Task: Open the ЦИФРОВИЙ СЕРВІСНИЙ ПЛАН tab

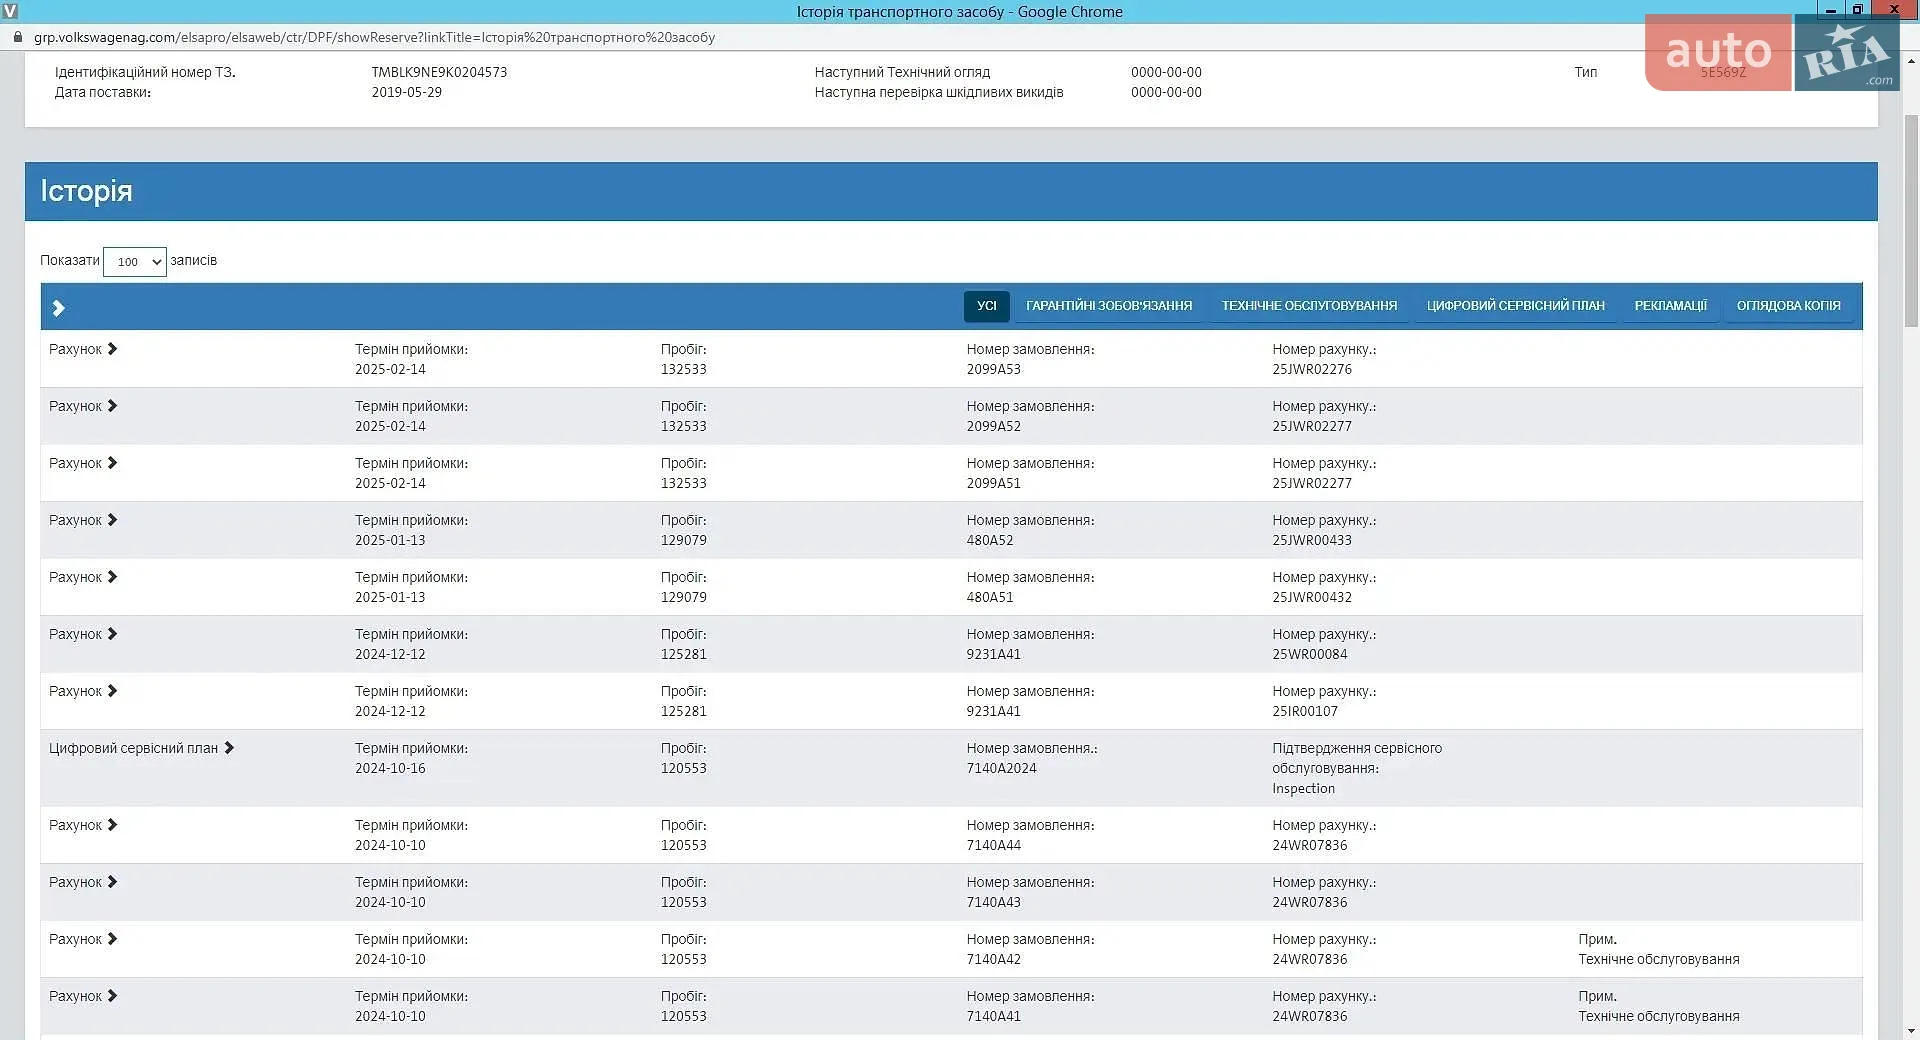Action: click(x=1516, y=306)
